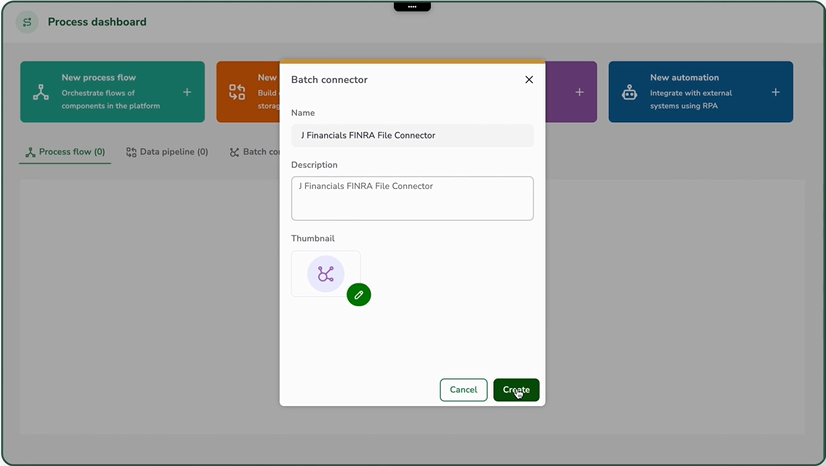Click the flow icon on New process flow card

(41, 92)
